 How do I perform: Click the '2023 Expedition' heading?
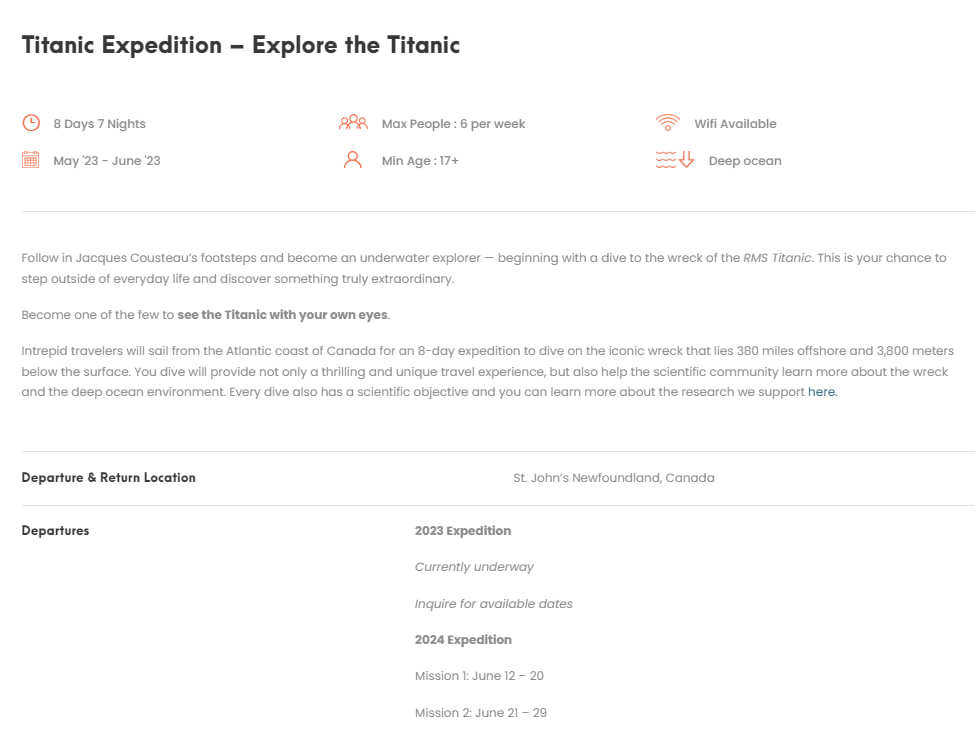pyautogui.click(x=463, y=531)
